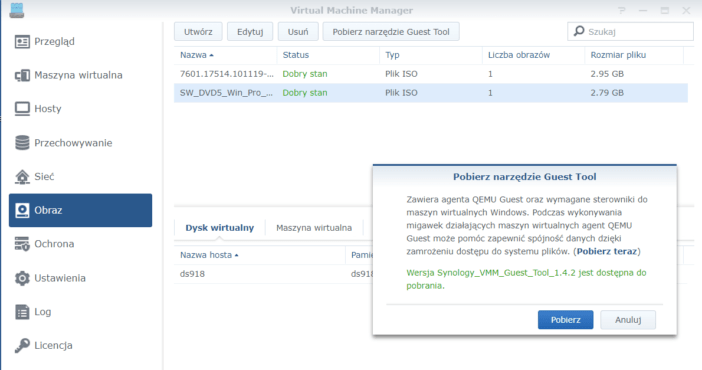This screenshot has height=370, width=702.
Task: Click the blue Pobierz button
Action: click(565, 320)
